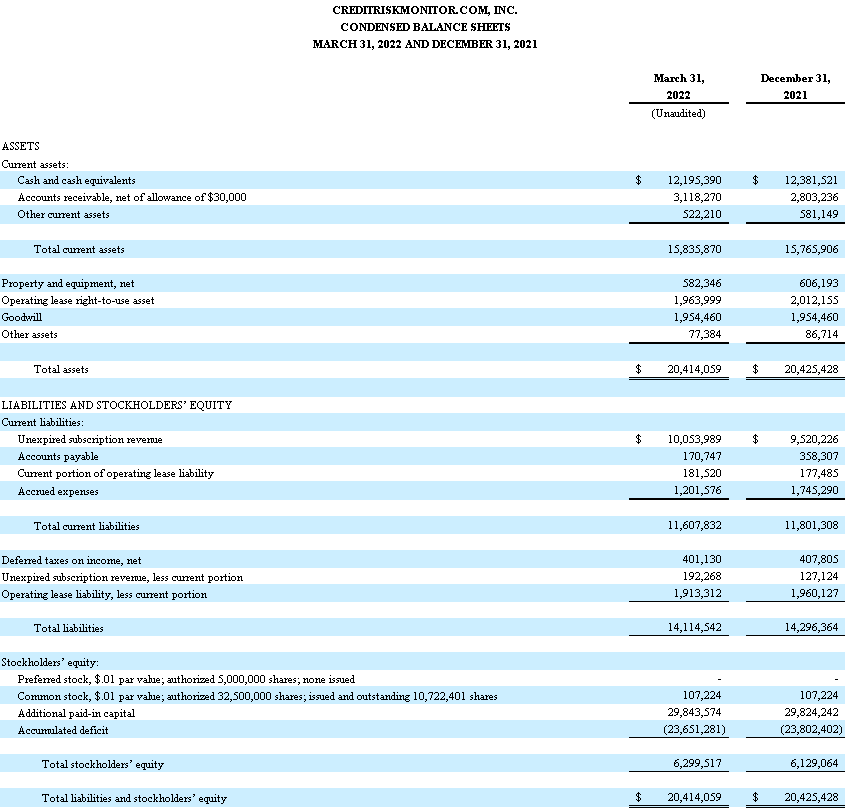
Task: Click lease liability current value 181,520
Action: click(x=702, y=474)
